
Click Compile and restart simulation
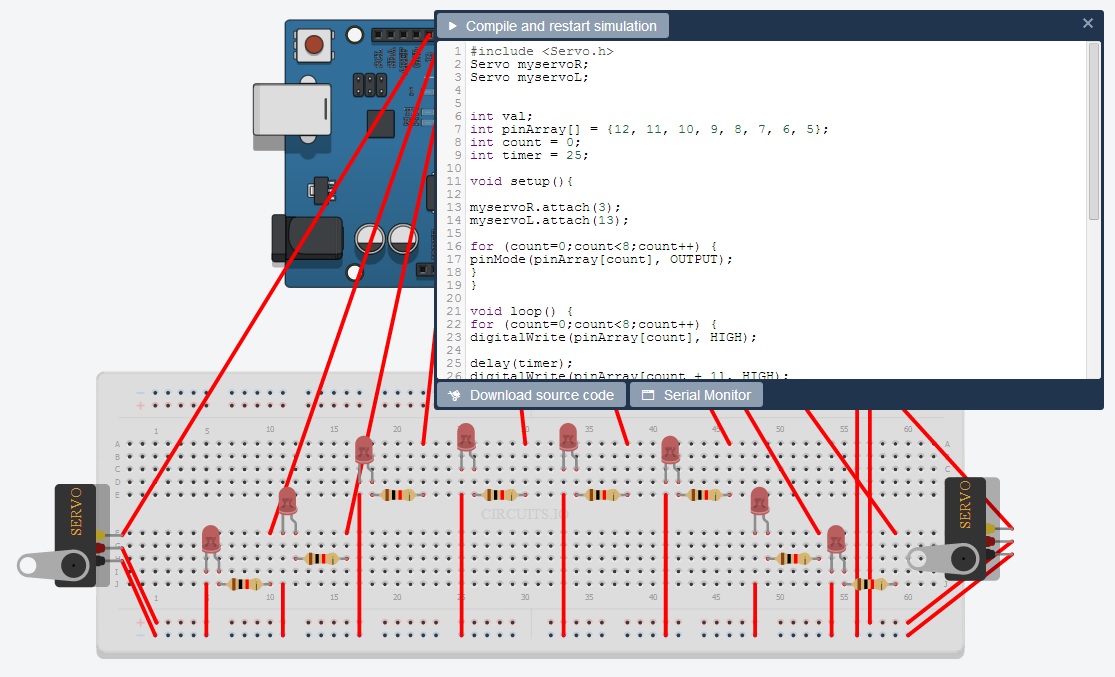(x=553, y=25)
